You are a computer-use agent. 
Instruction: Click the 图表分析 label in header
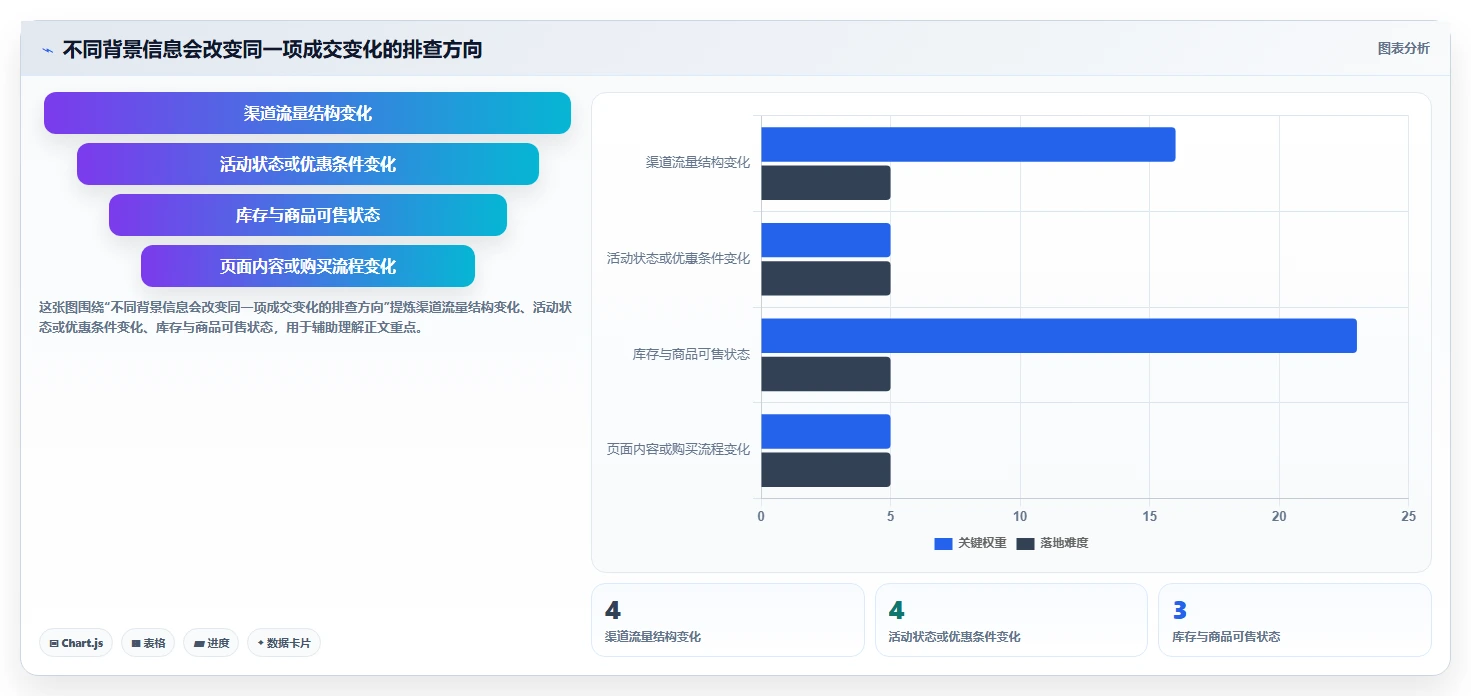point(1403,48)
